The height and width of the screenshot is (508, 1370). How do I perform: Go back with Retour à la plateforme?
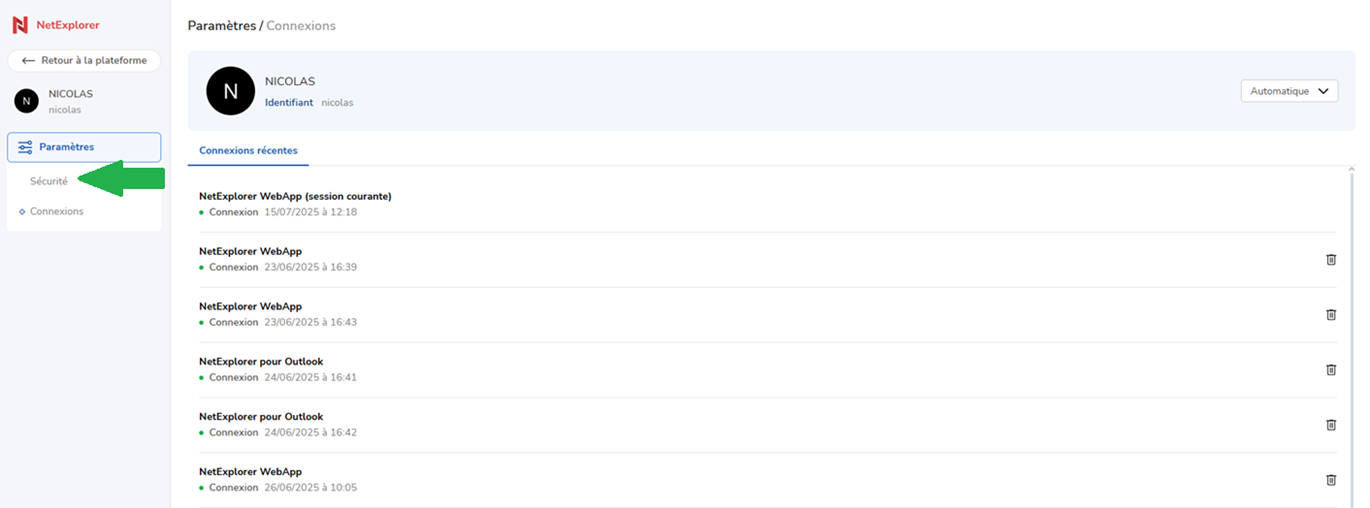pyautogui.click(x=84, y=61)
